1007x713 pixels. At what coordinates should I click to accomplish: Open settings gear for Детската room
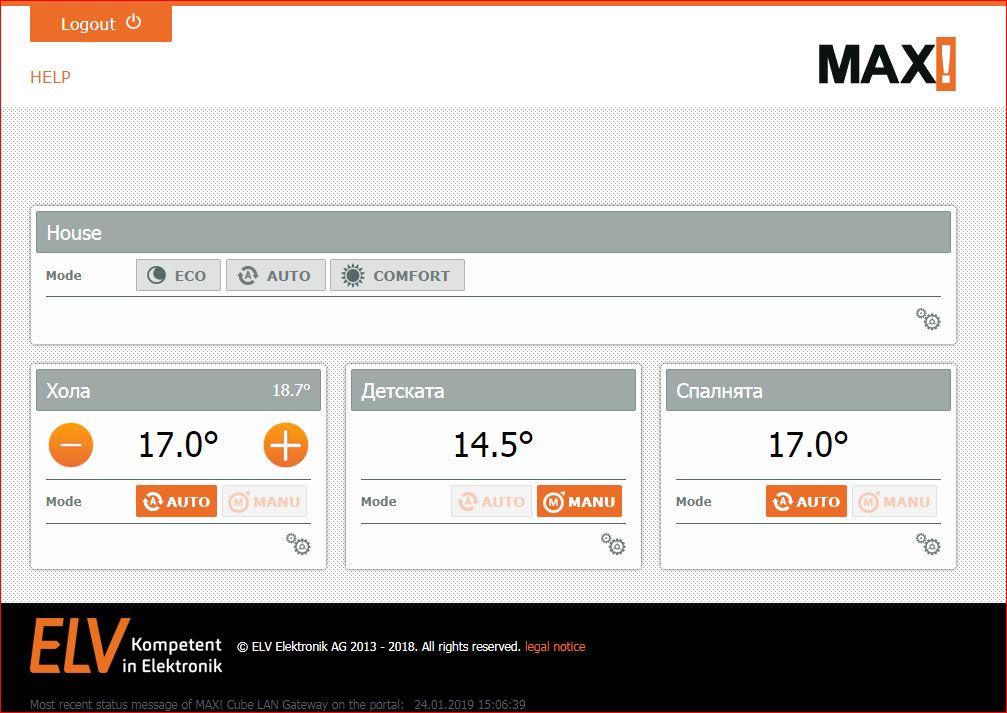click(x=613, y=544)
